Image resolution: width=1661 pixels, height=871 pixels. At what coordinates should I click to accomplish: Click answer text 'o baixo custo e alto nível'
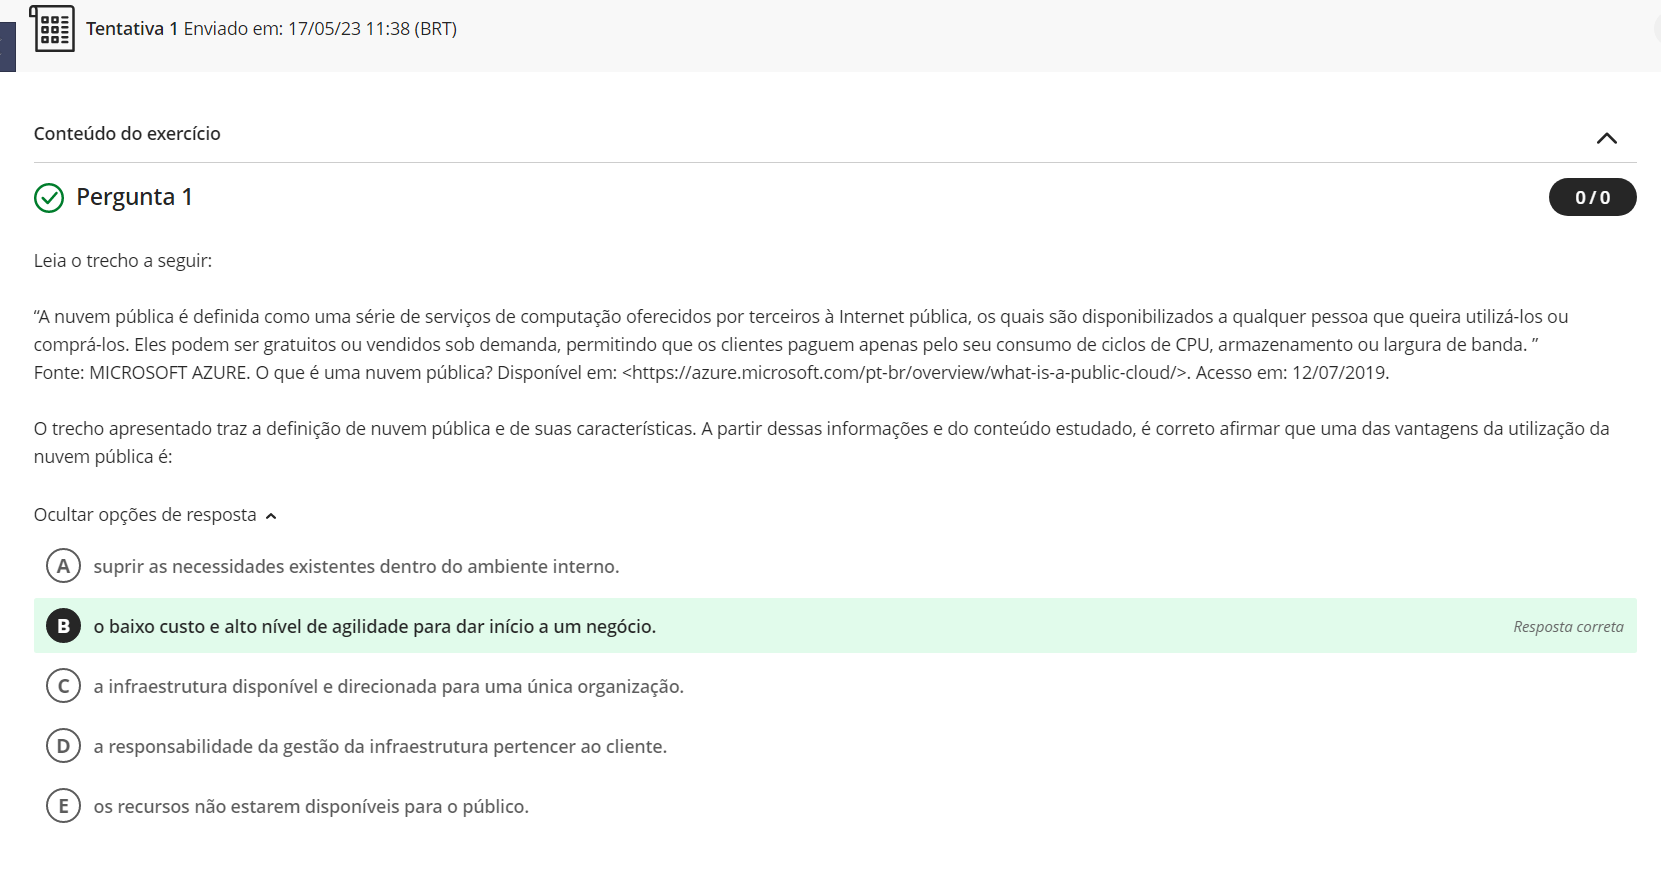pyautogui.click(x=375, y=627)
